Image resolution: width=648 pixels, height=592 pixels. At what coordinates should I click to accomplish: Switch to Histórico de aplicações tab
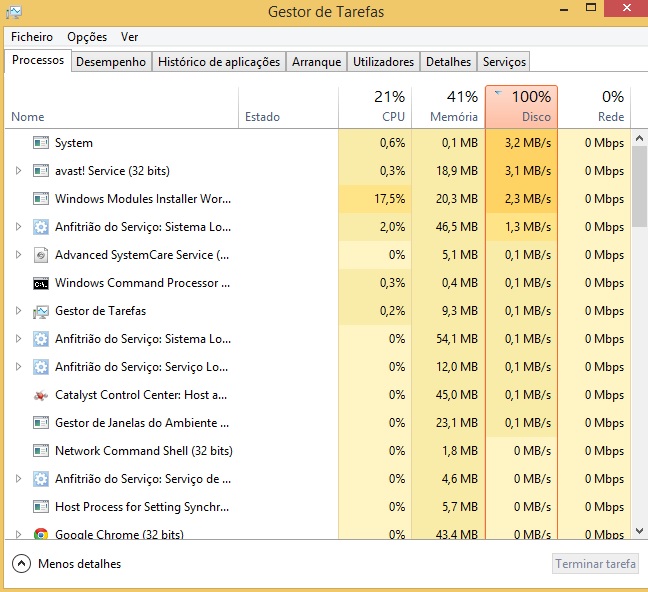pyautogui.click(x=219, y=62)
